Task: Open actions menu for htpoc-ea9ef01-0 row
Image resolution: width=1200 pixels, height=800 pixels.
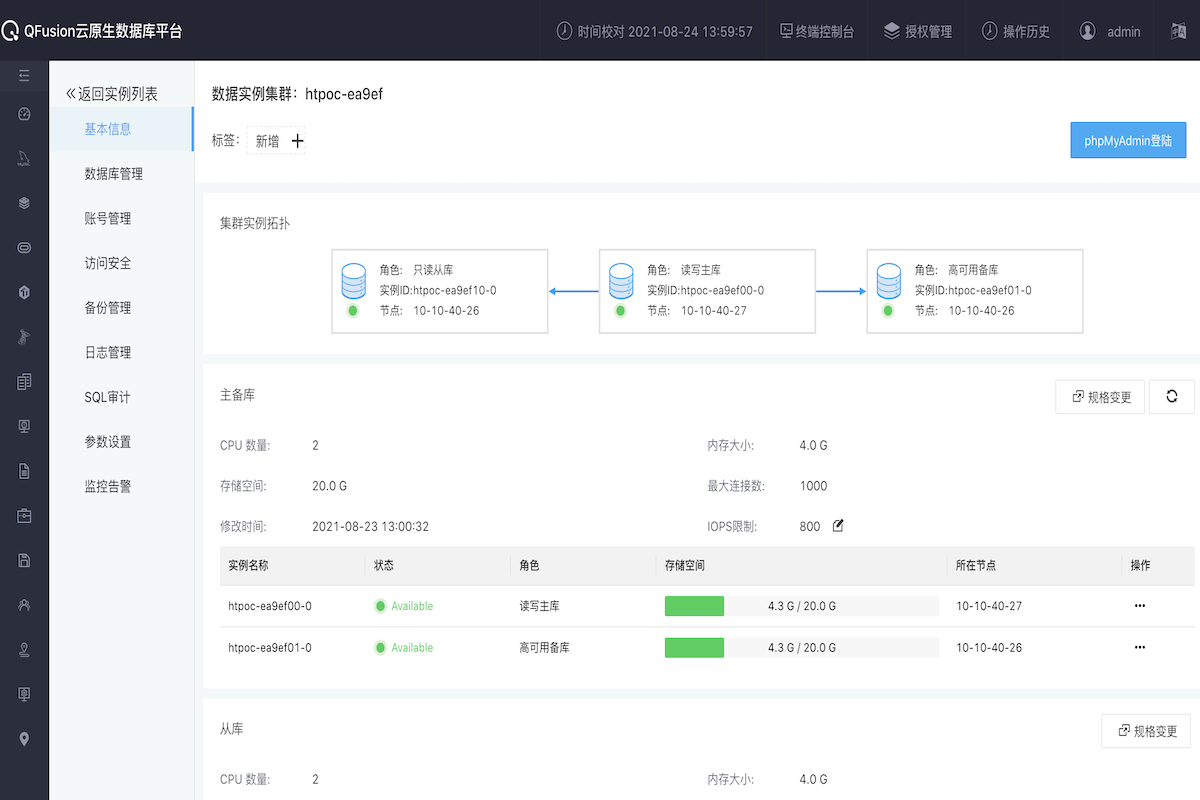Action: tap(1139, 648)
